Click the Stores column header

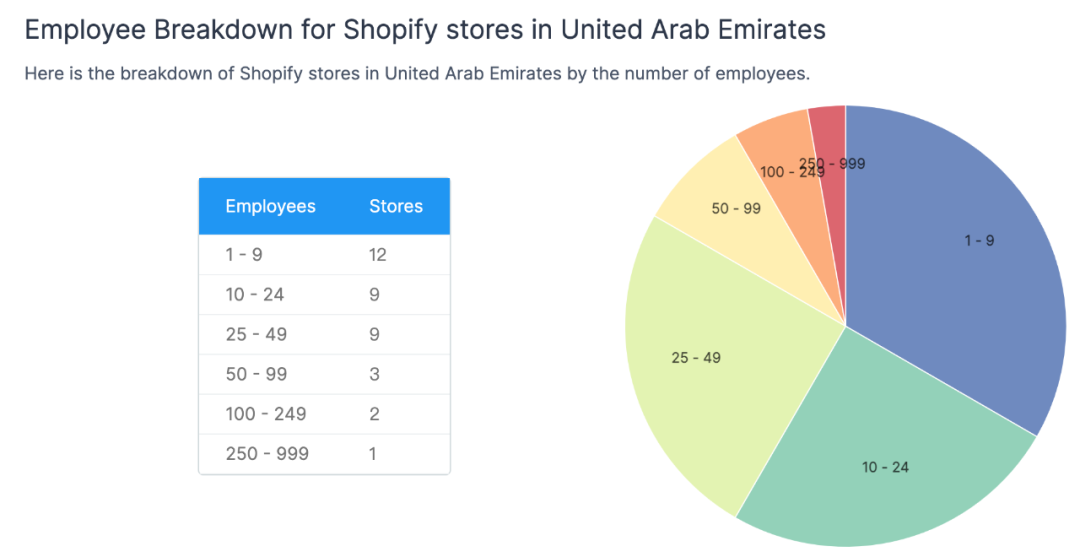(396, 207)
